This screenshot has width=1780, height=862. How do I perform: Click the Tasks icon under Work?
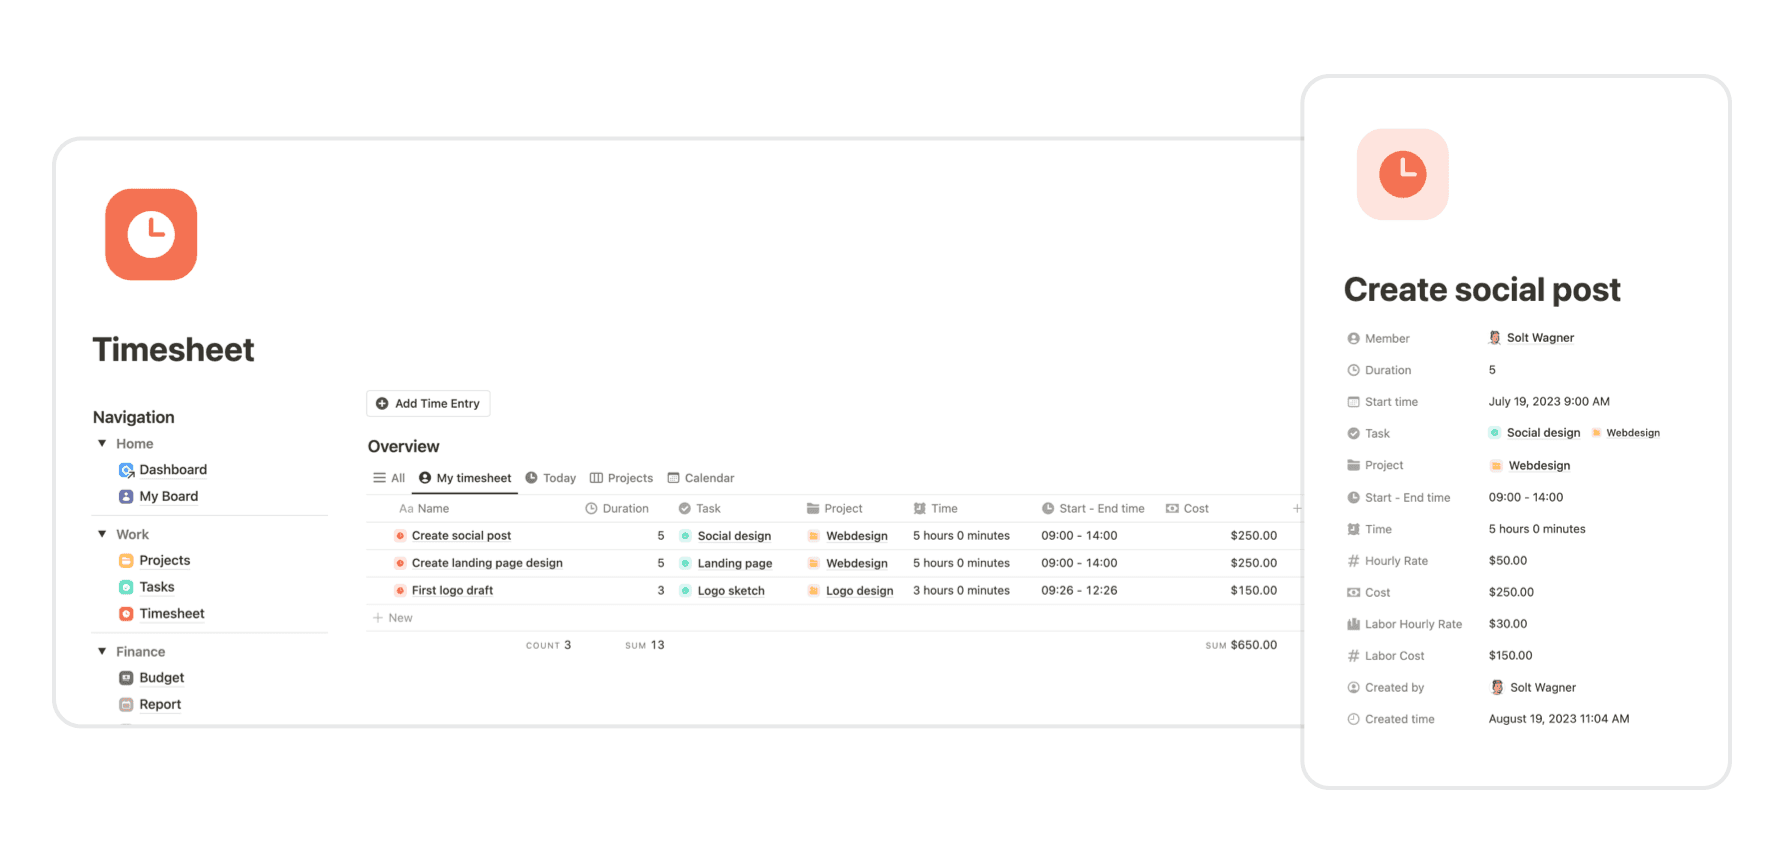(x=126, y=587)
